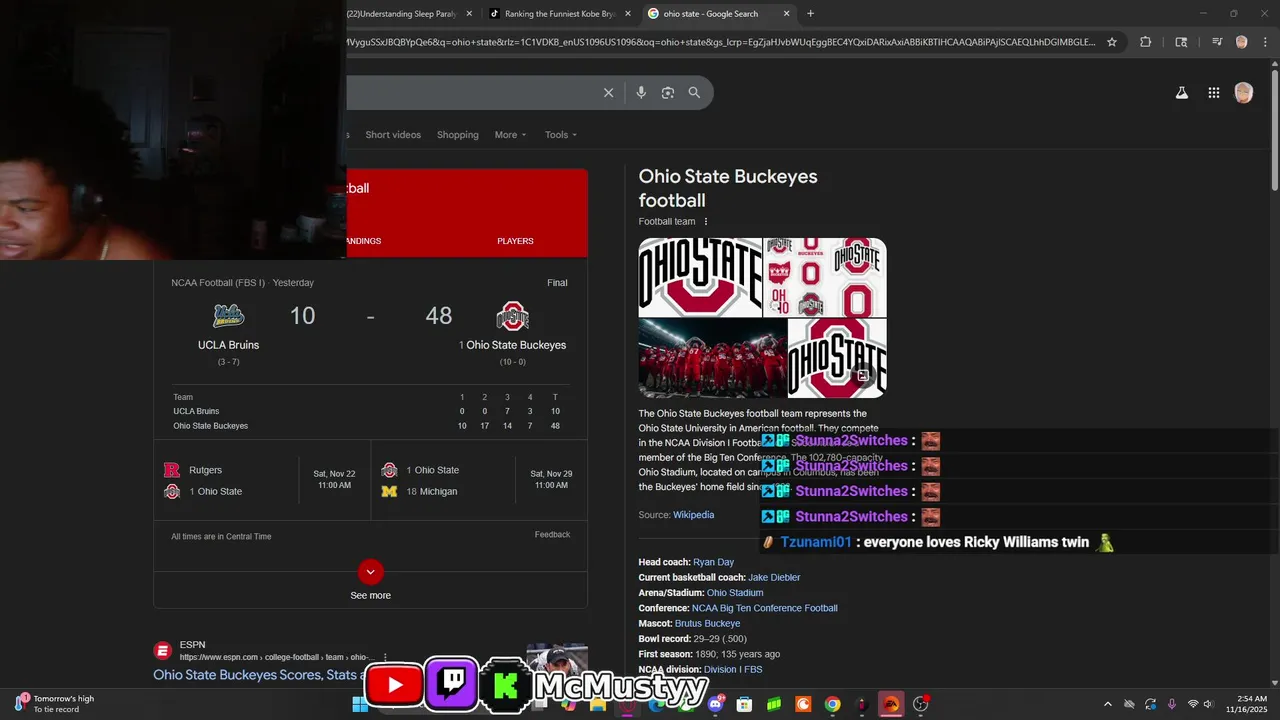Open Google Search Labs flask icon
Viewport: 1280px width, 720px height.
point(1181,93)
